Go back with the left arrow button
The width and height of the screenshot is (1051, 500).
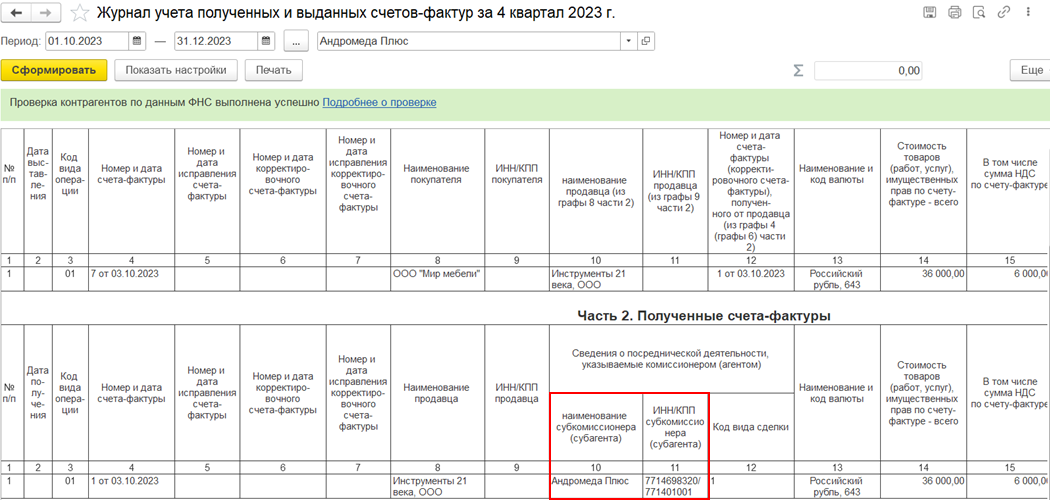(x=18, y=13)
